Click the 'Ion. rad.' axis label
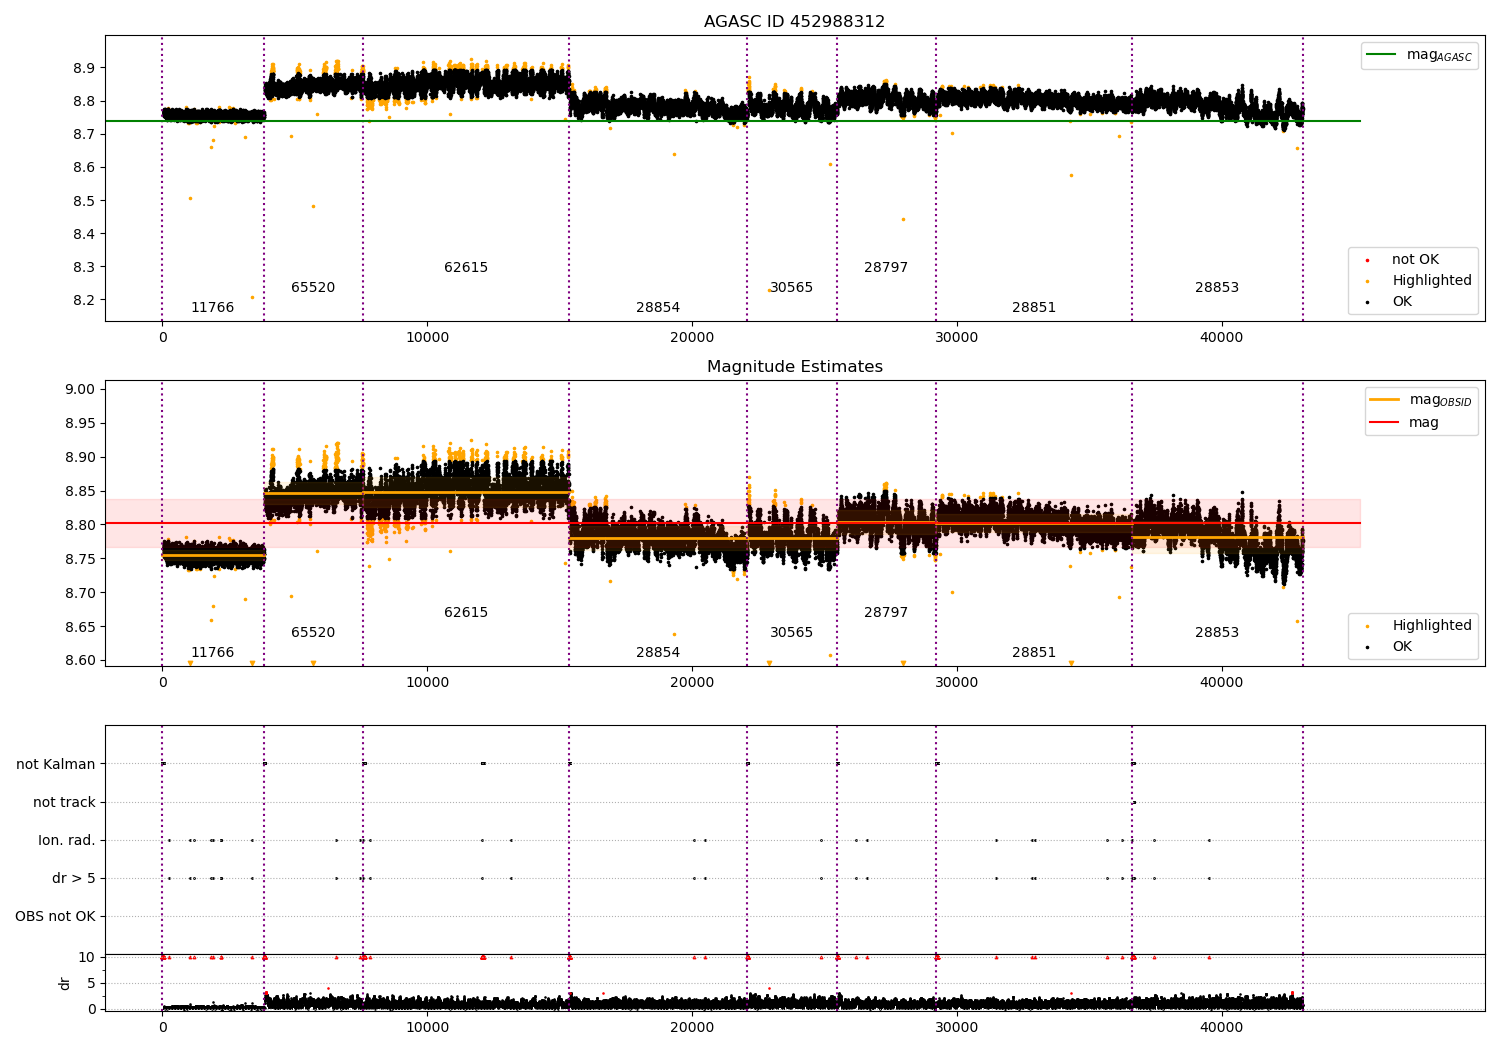This screenshot has width=1500, height=1050. (x=67, y=840)
